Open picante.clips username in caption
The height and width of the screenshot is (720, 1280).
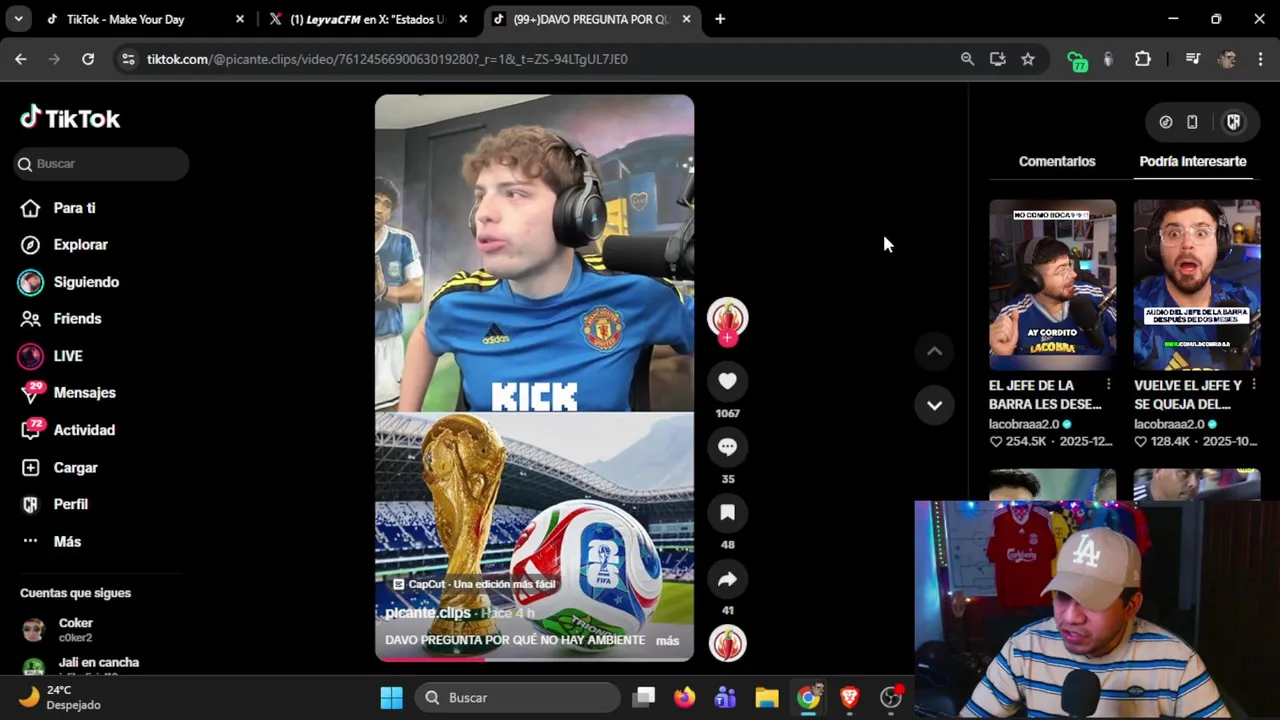(427, 613)
